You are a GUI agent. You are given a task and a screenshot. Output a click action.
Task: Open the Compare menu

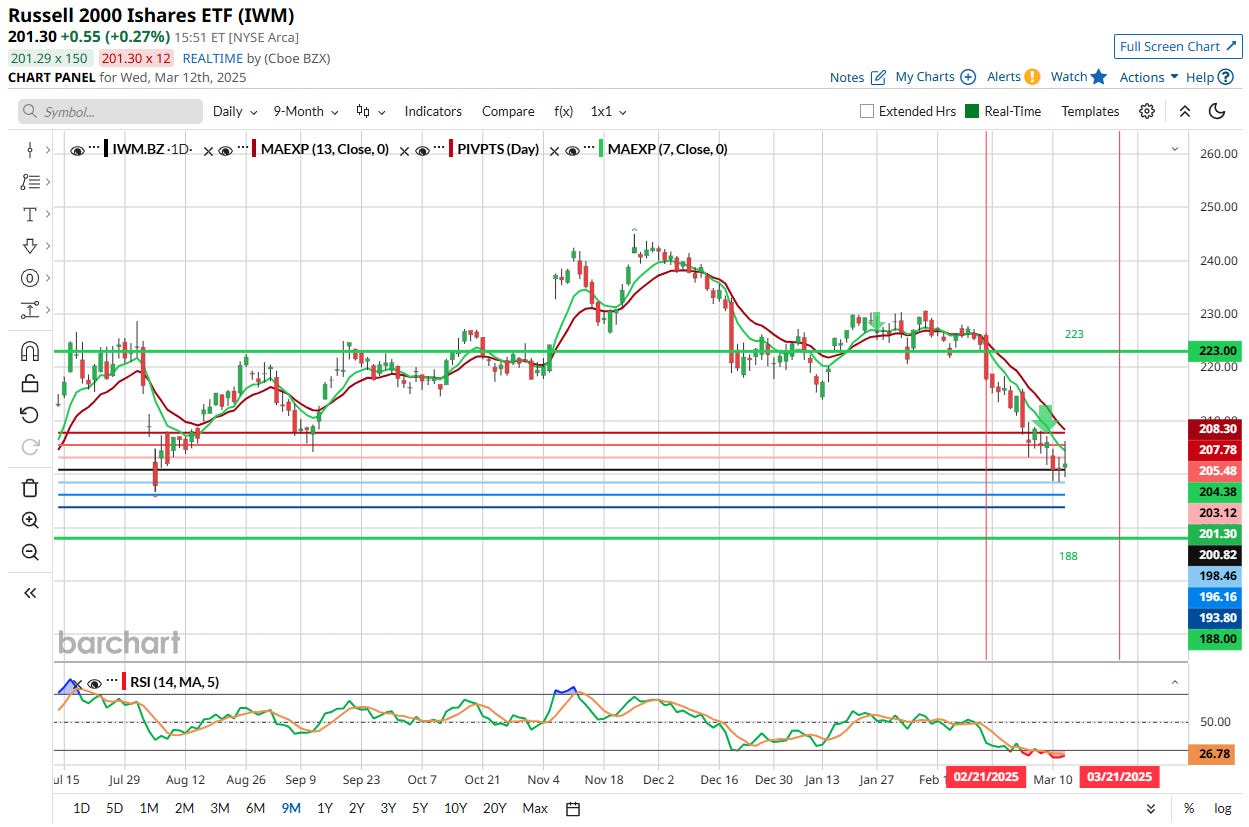click(507, 111)
